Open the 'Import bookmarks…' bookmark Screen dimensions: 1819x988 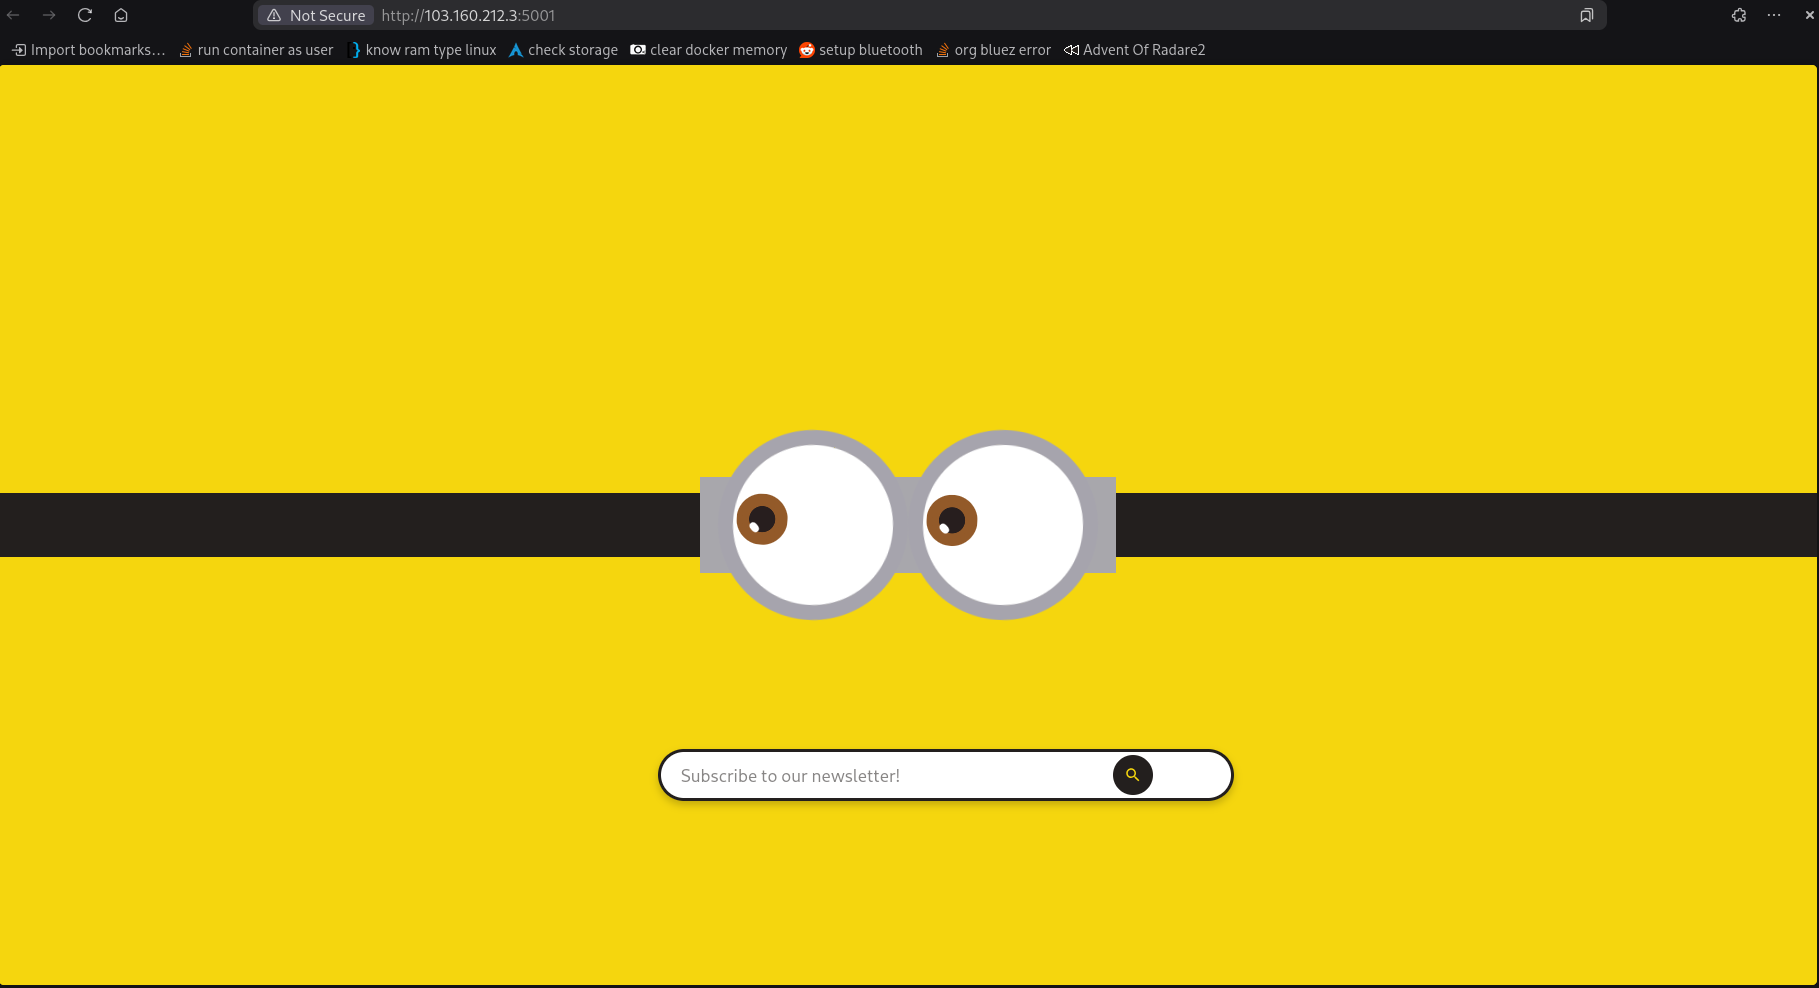[88, 50]
